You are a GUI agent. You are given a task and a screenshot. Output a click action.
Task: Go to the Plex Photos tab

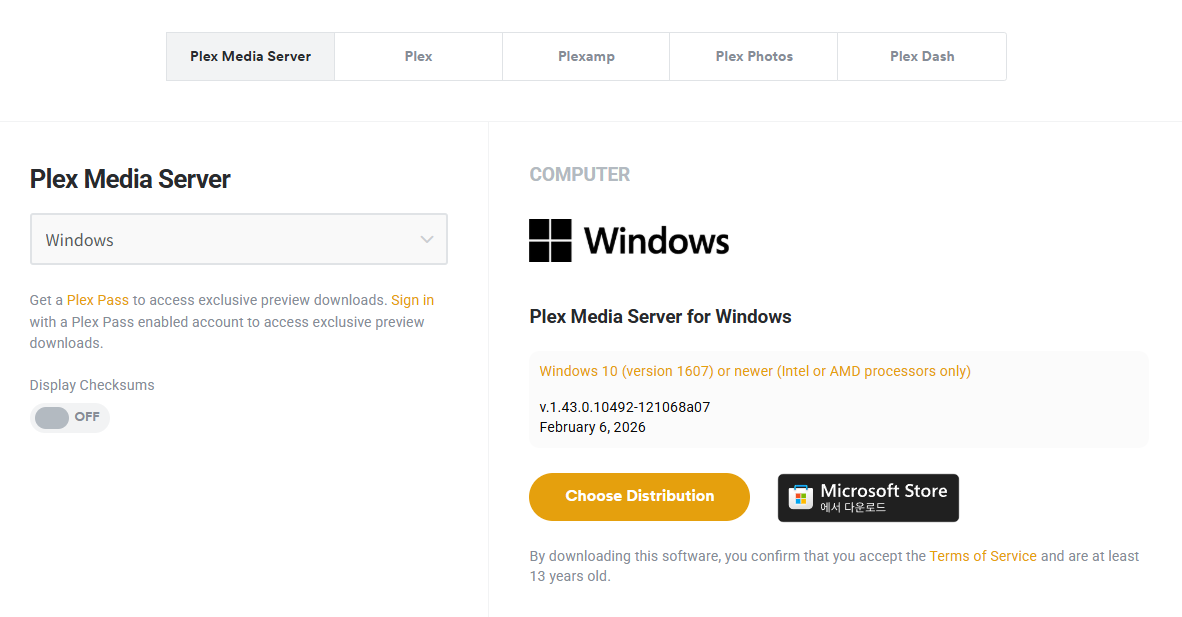(754, 57)
